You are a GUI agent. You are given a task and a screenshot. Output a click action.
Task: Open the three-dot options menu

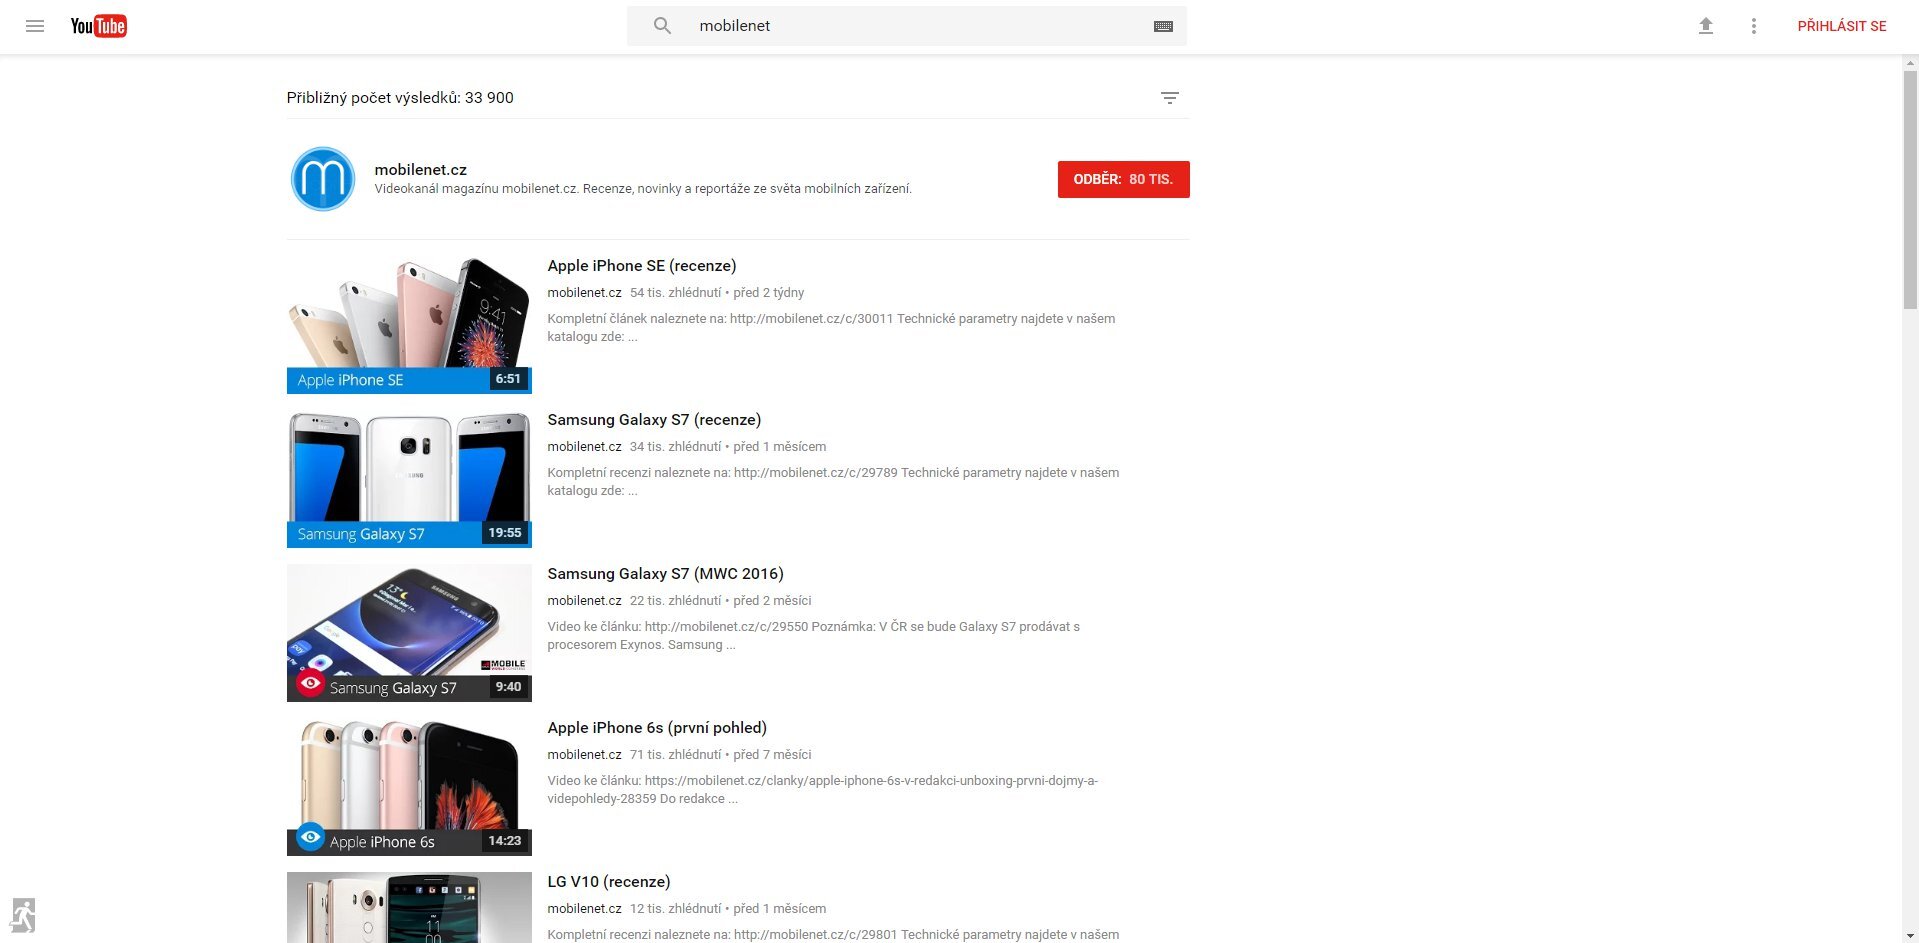pyautogui.click(x=1754, y=26)
